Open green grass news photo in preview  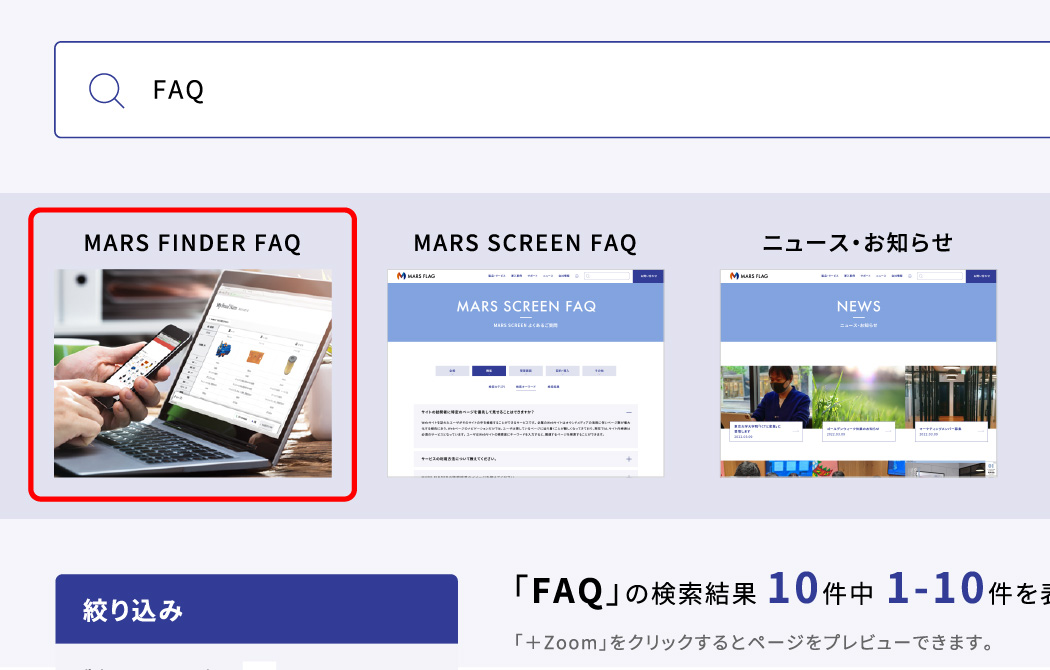coord(858,397)
